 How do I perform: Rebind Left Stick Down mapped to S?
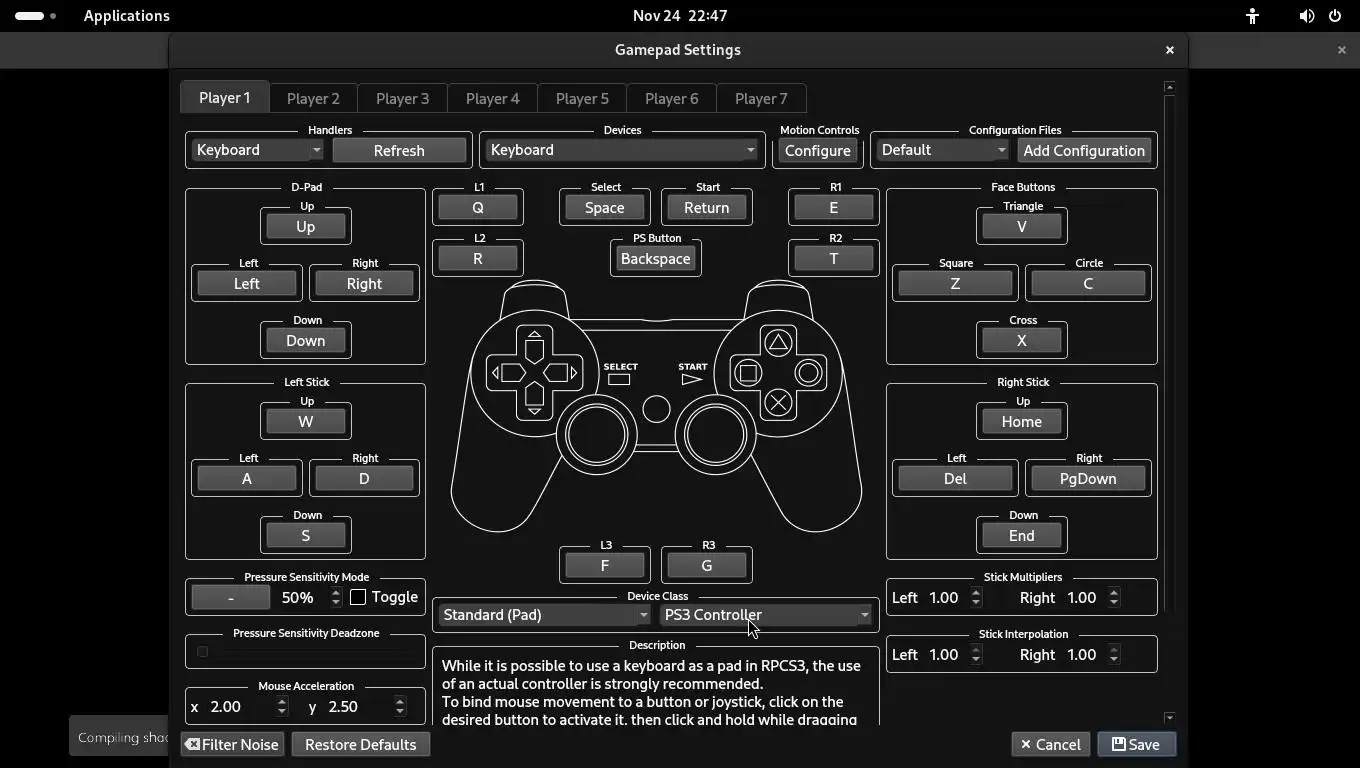tap(305, 536)
